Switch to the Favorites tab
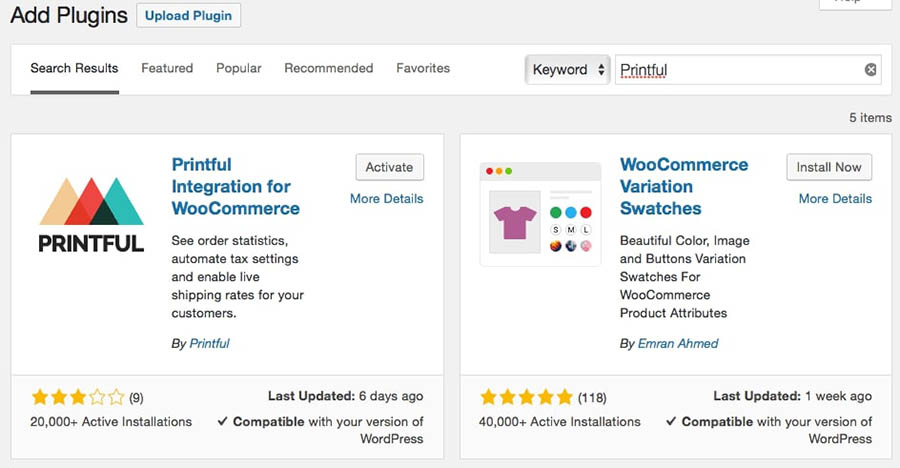Image resolution: width=900 pixels, height=468 pixels. [423, 68]
